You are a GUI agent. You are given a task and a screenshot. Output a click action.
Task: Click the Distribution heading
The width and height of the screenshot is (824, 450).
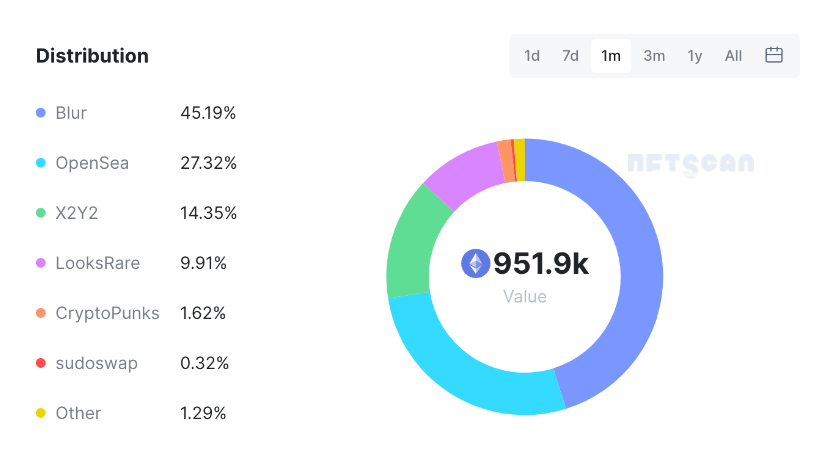point(92,56)
